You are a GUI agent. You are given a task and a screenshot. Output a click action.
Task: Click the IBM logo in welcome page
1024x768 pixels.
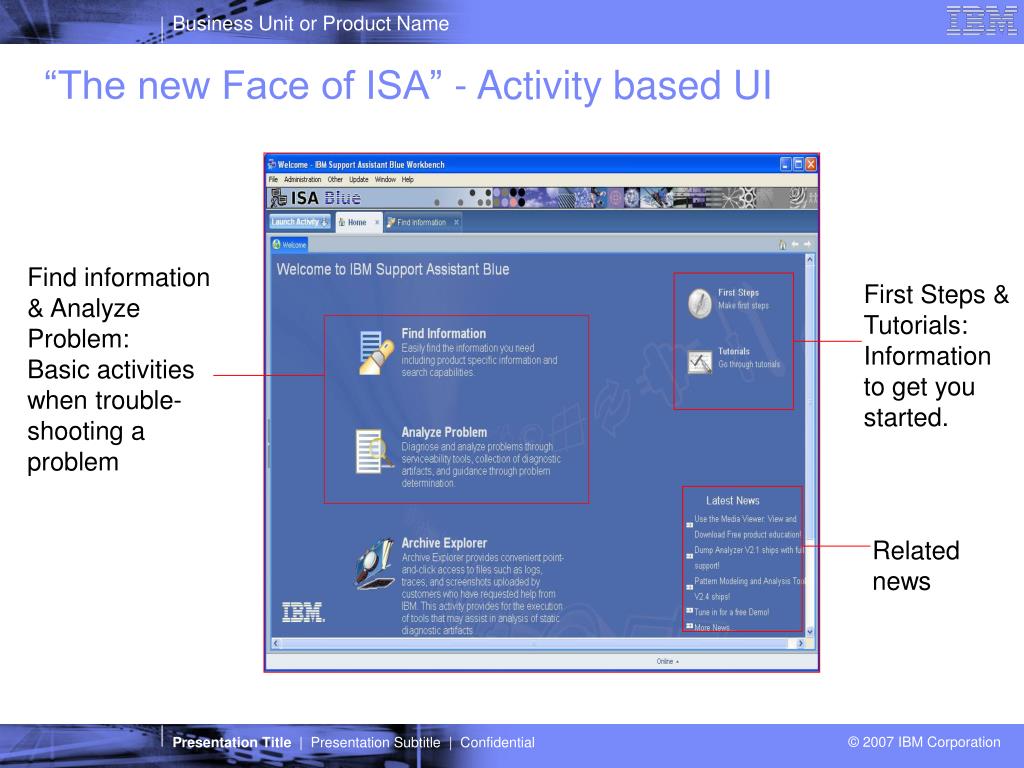(x=303, y=613)
